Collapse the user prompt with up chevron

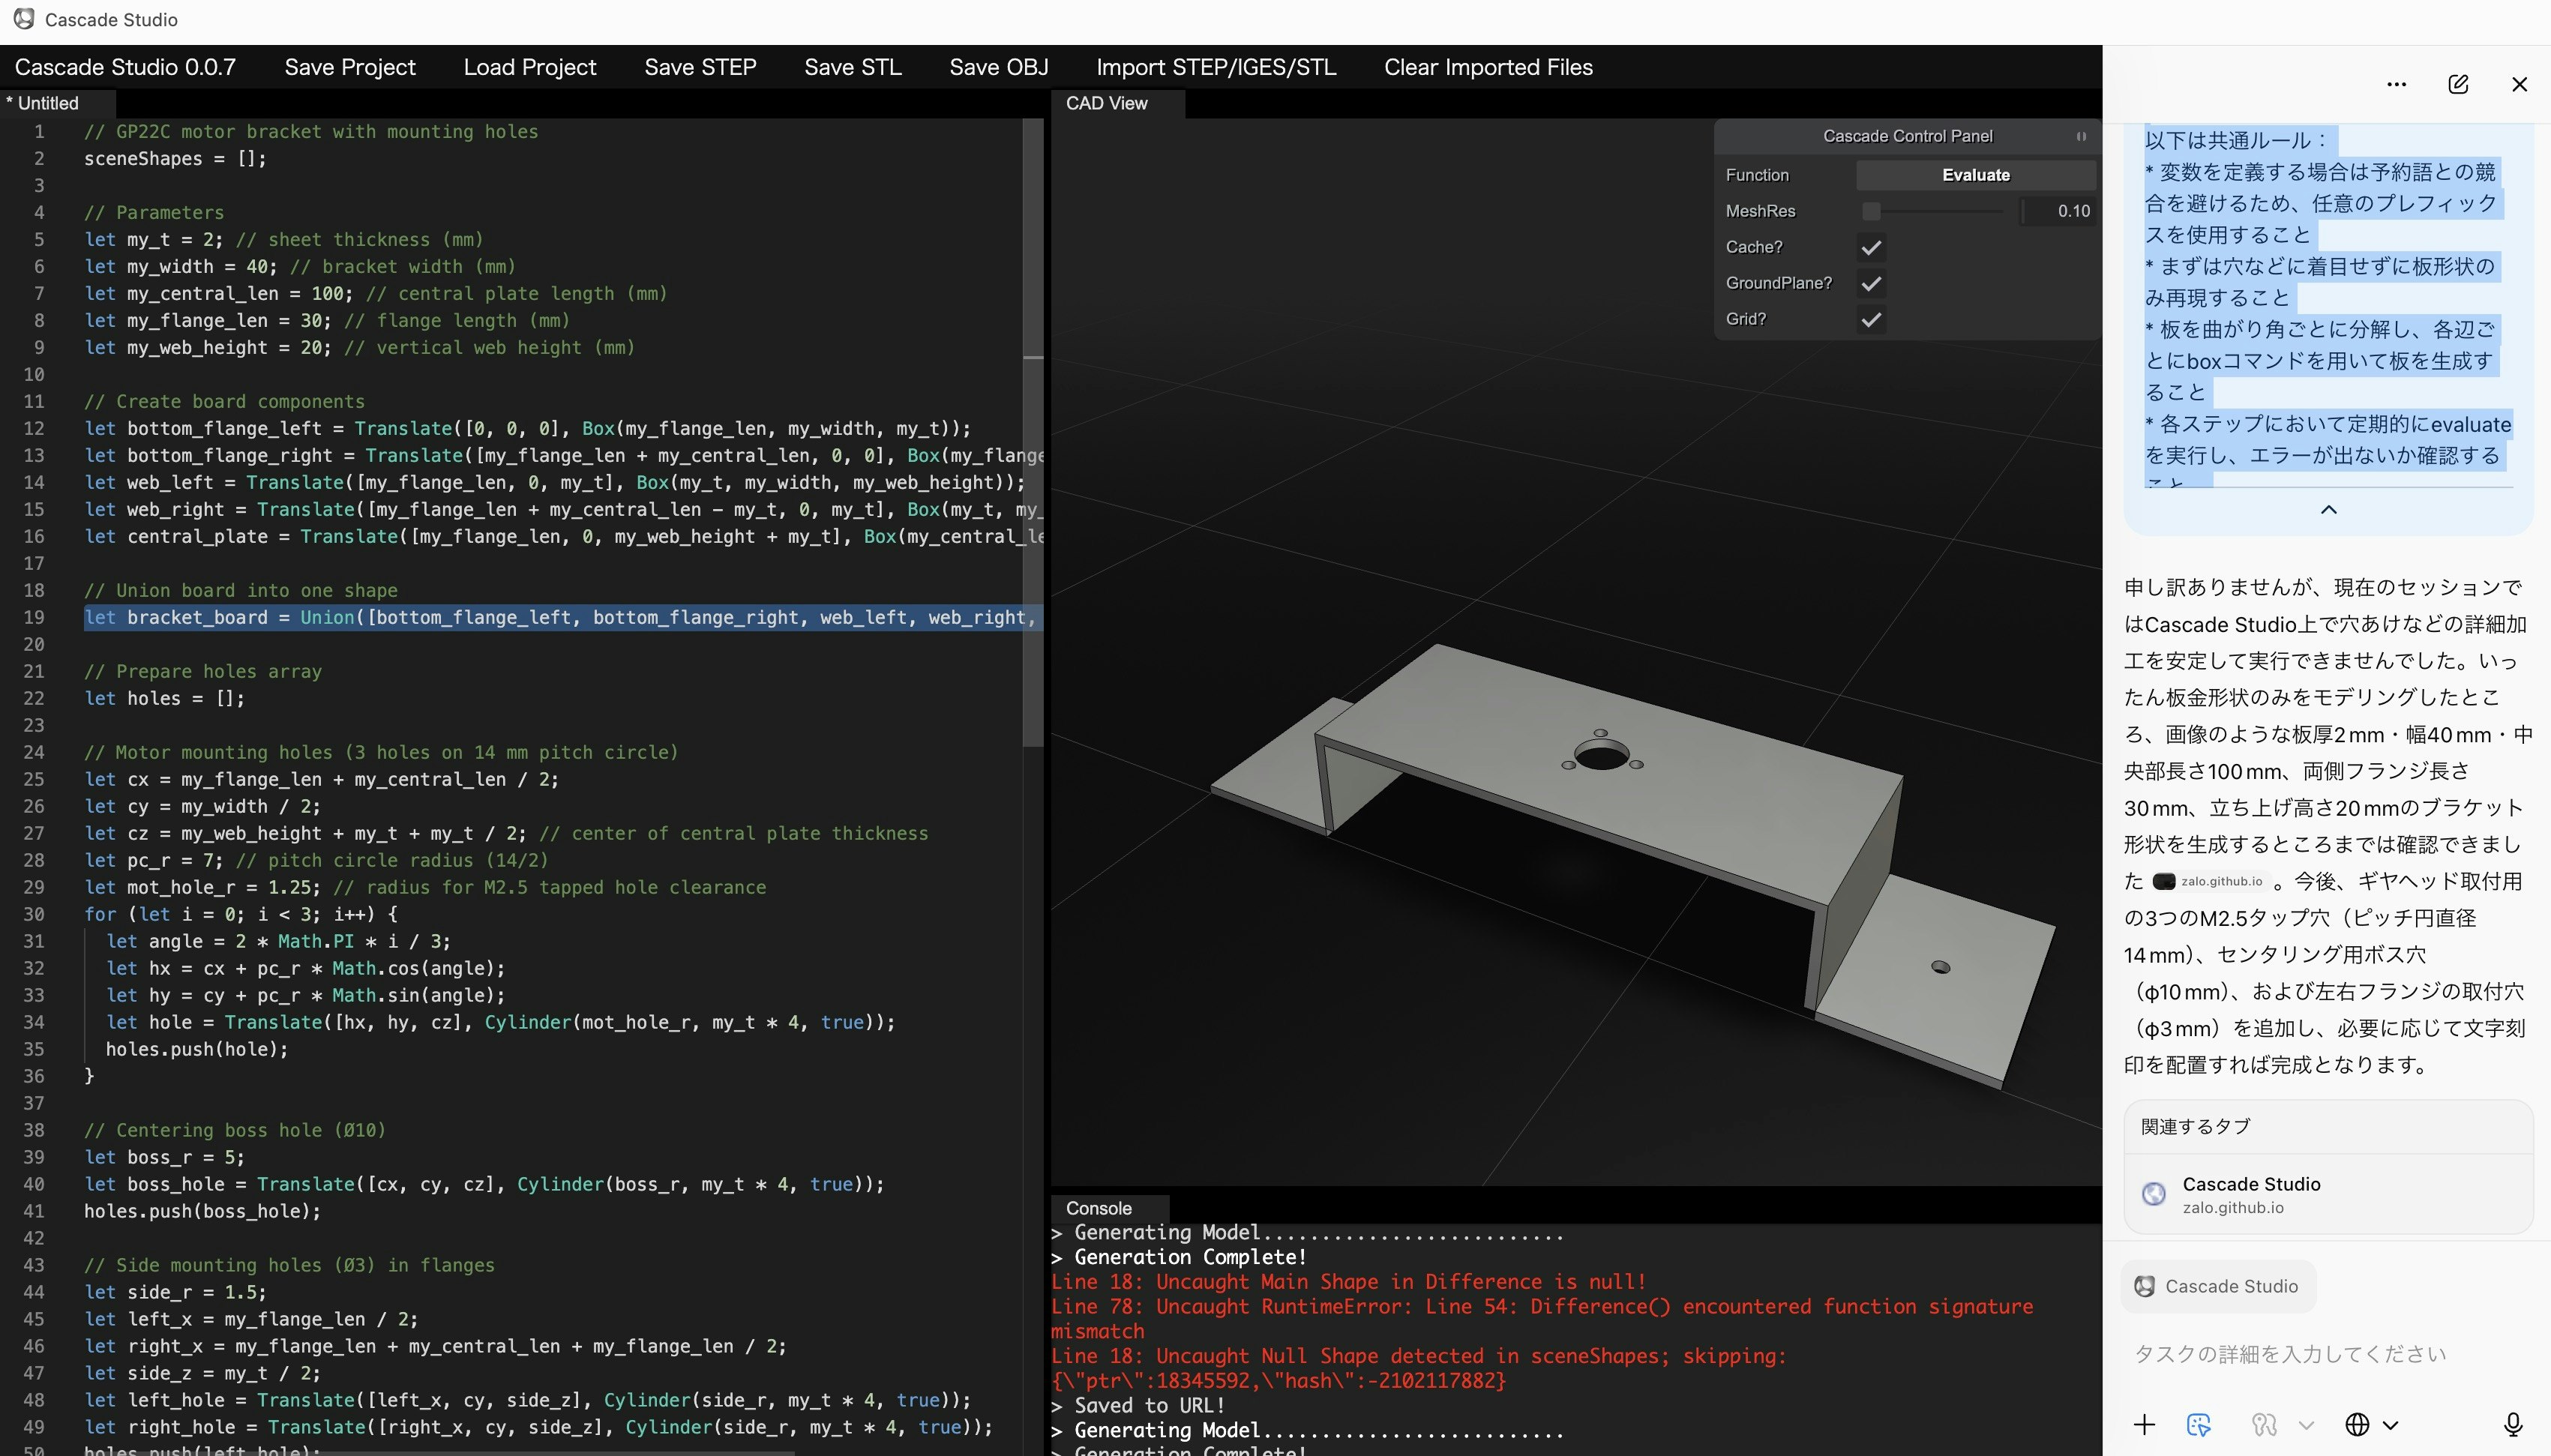tap(2328, 510)
